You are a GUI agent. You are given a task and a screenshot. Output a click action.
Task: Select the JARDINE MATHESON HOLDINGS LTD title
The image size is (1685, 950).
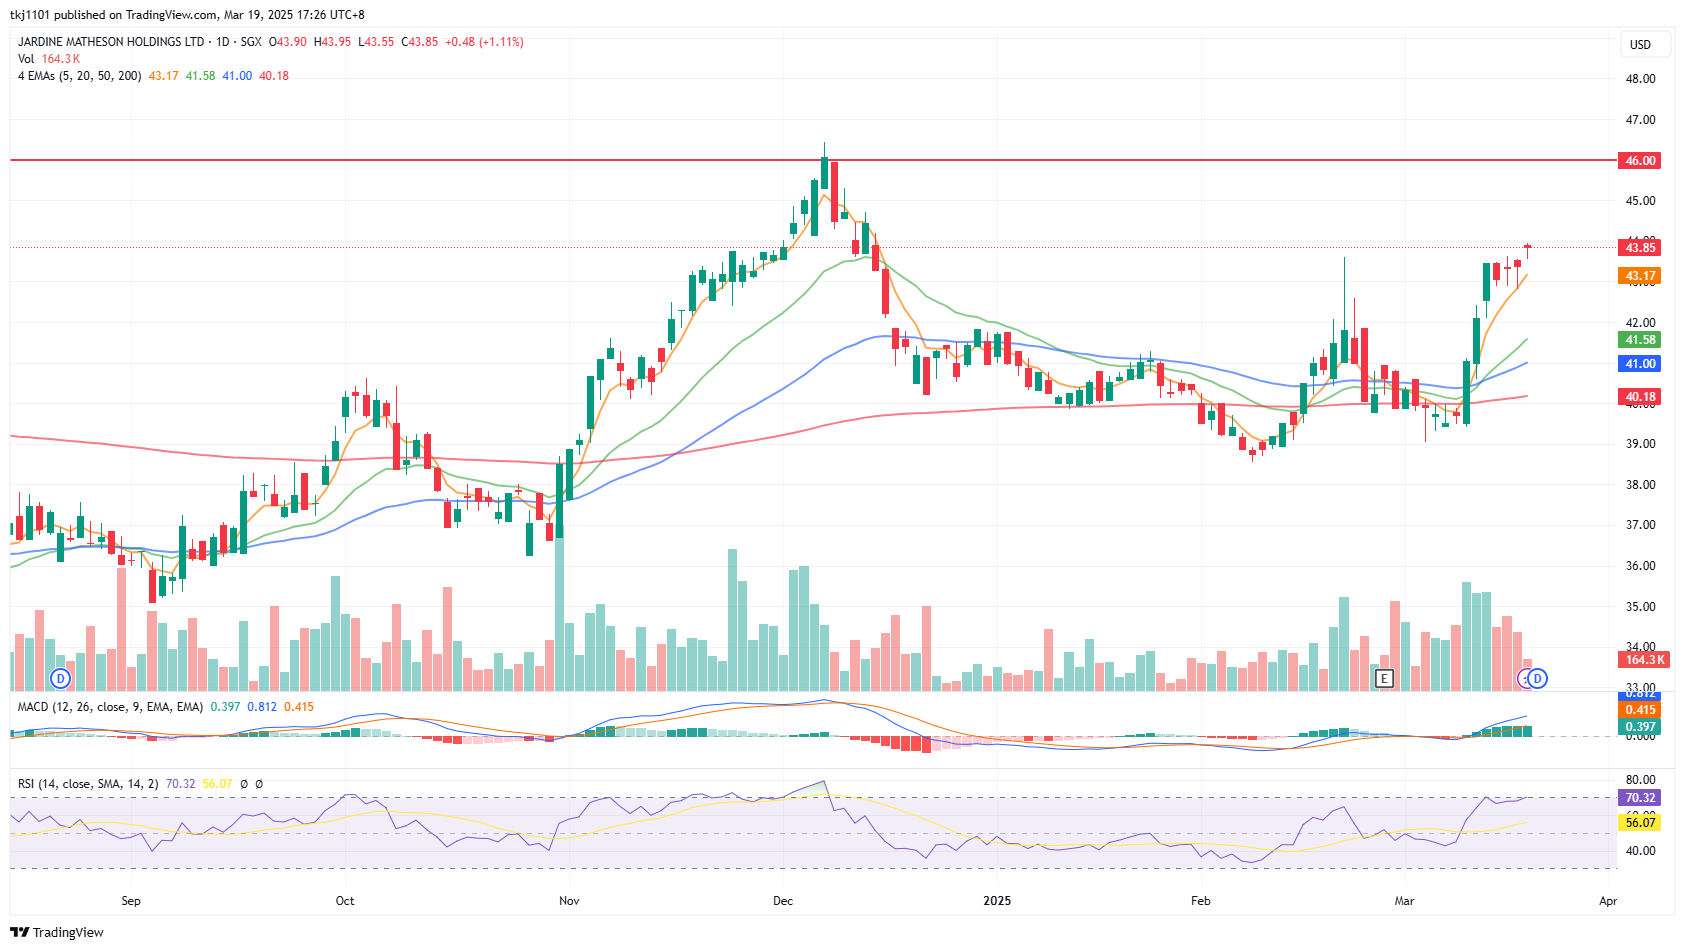coord(111,42)
